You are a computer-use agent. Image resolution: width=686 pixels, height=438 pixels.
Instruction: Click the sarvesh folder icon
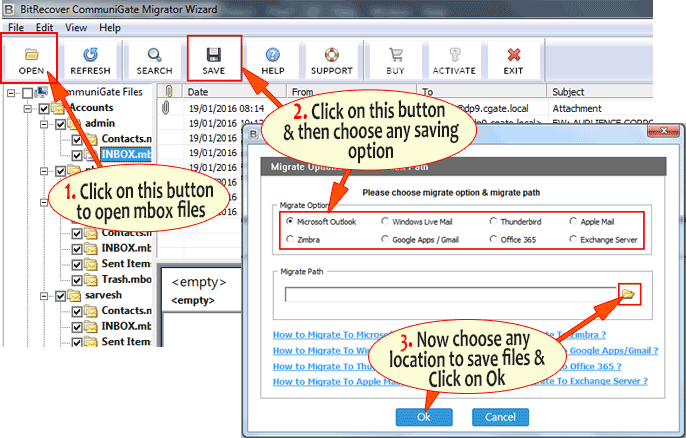(x=74, y=295)
